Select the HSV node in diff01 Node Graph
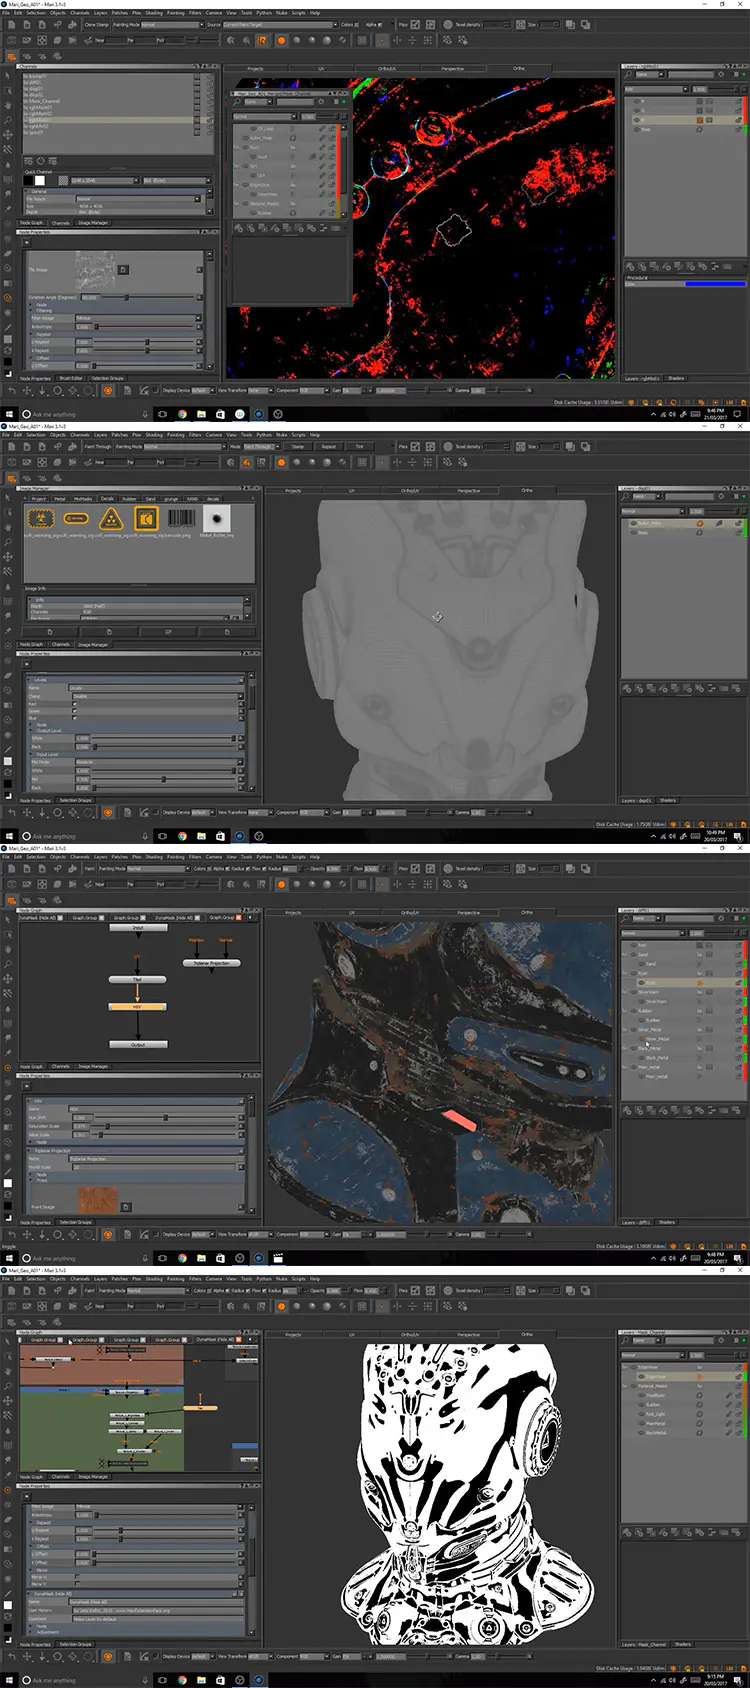The height and width of the screenshot is (1688, 750). coord(137,1006)
